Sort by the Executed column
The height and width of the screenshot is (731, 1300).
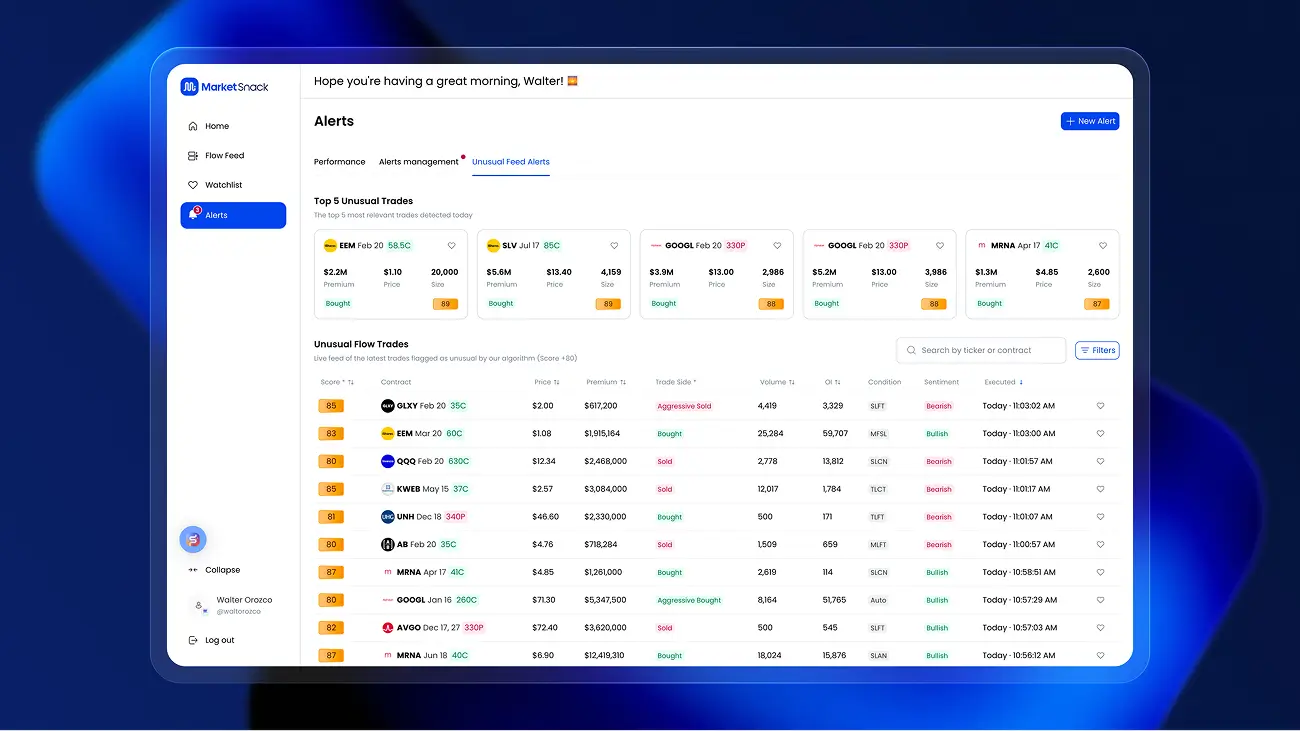[x=1003, y=382]
